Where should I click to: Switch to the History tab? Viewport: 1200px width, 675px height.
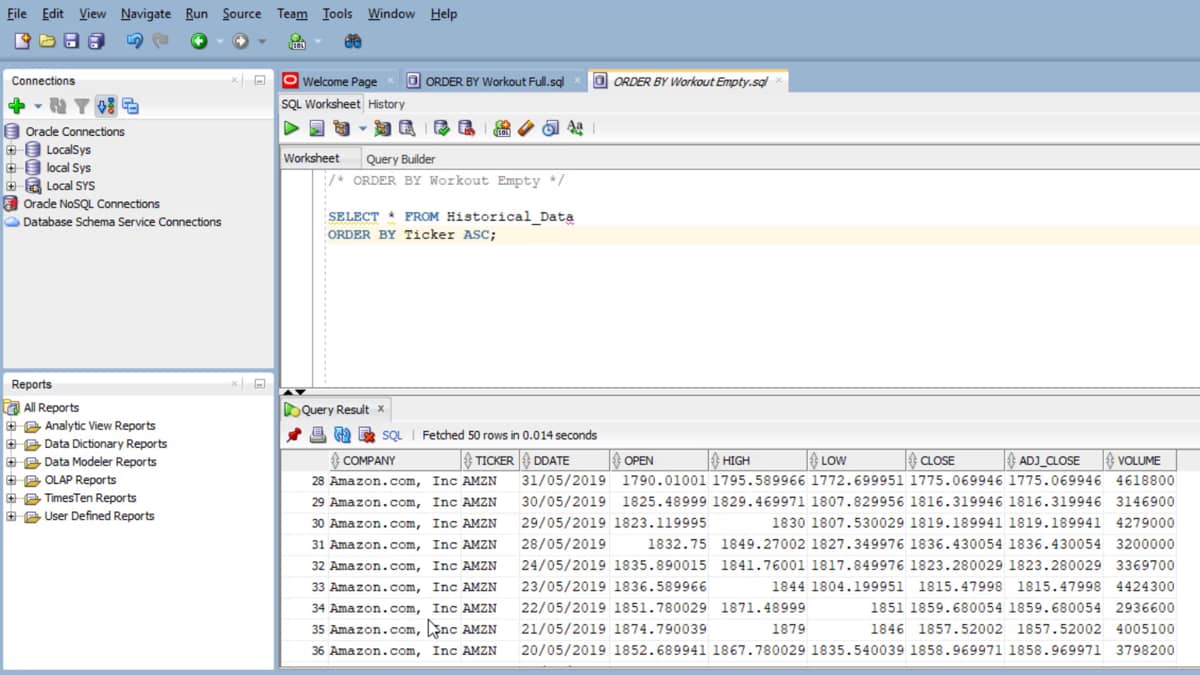point(386,104)
